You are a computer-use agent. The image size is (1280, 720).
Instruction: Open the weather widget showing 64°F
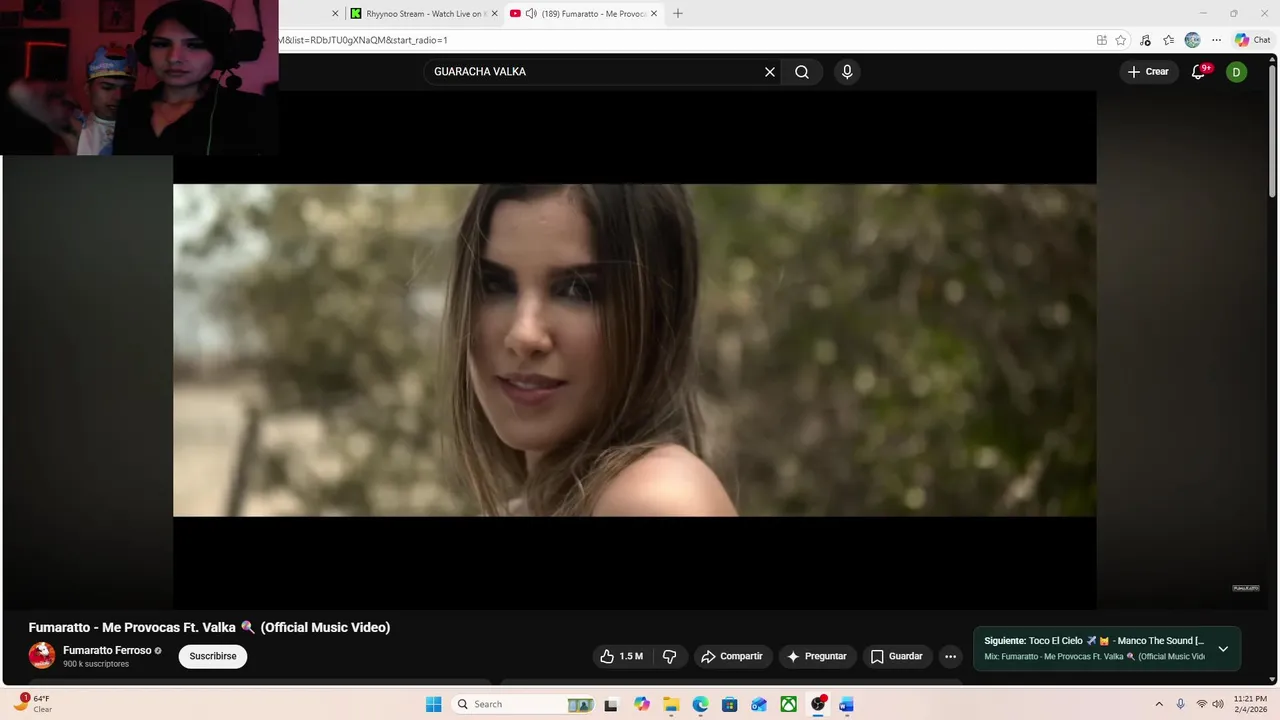[x=33, y=703]
